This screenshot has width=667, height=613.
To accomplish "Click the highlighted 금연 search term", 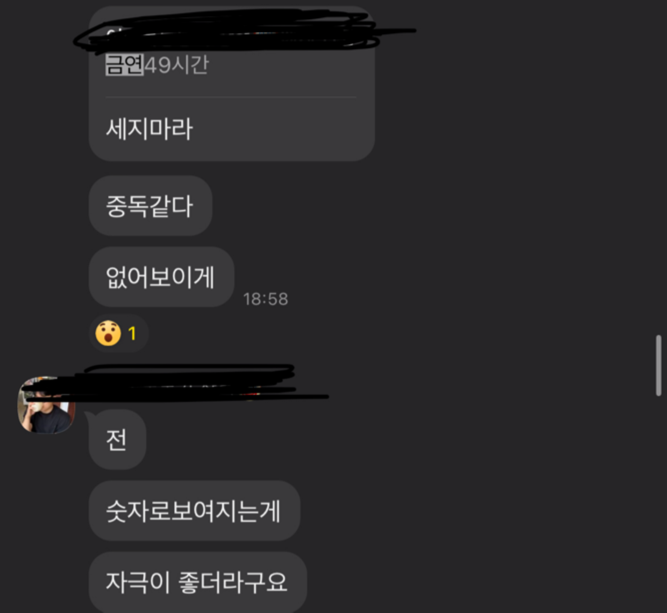I will coord(124,65).
